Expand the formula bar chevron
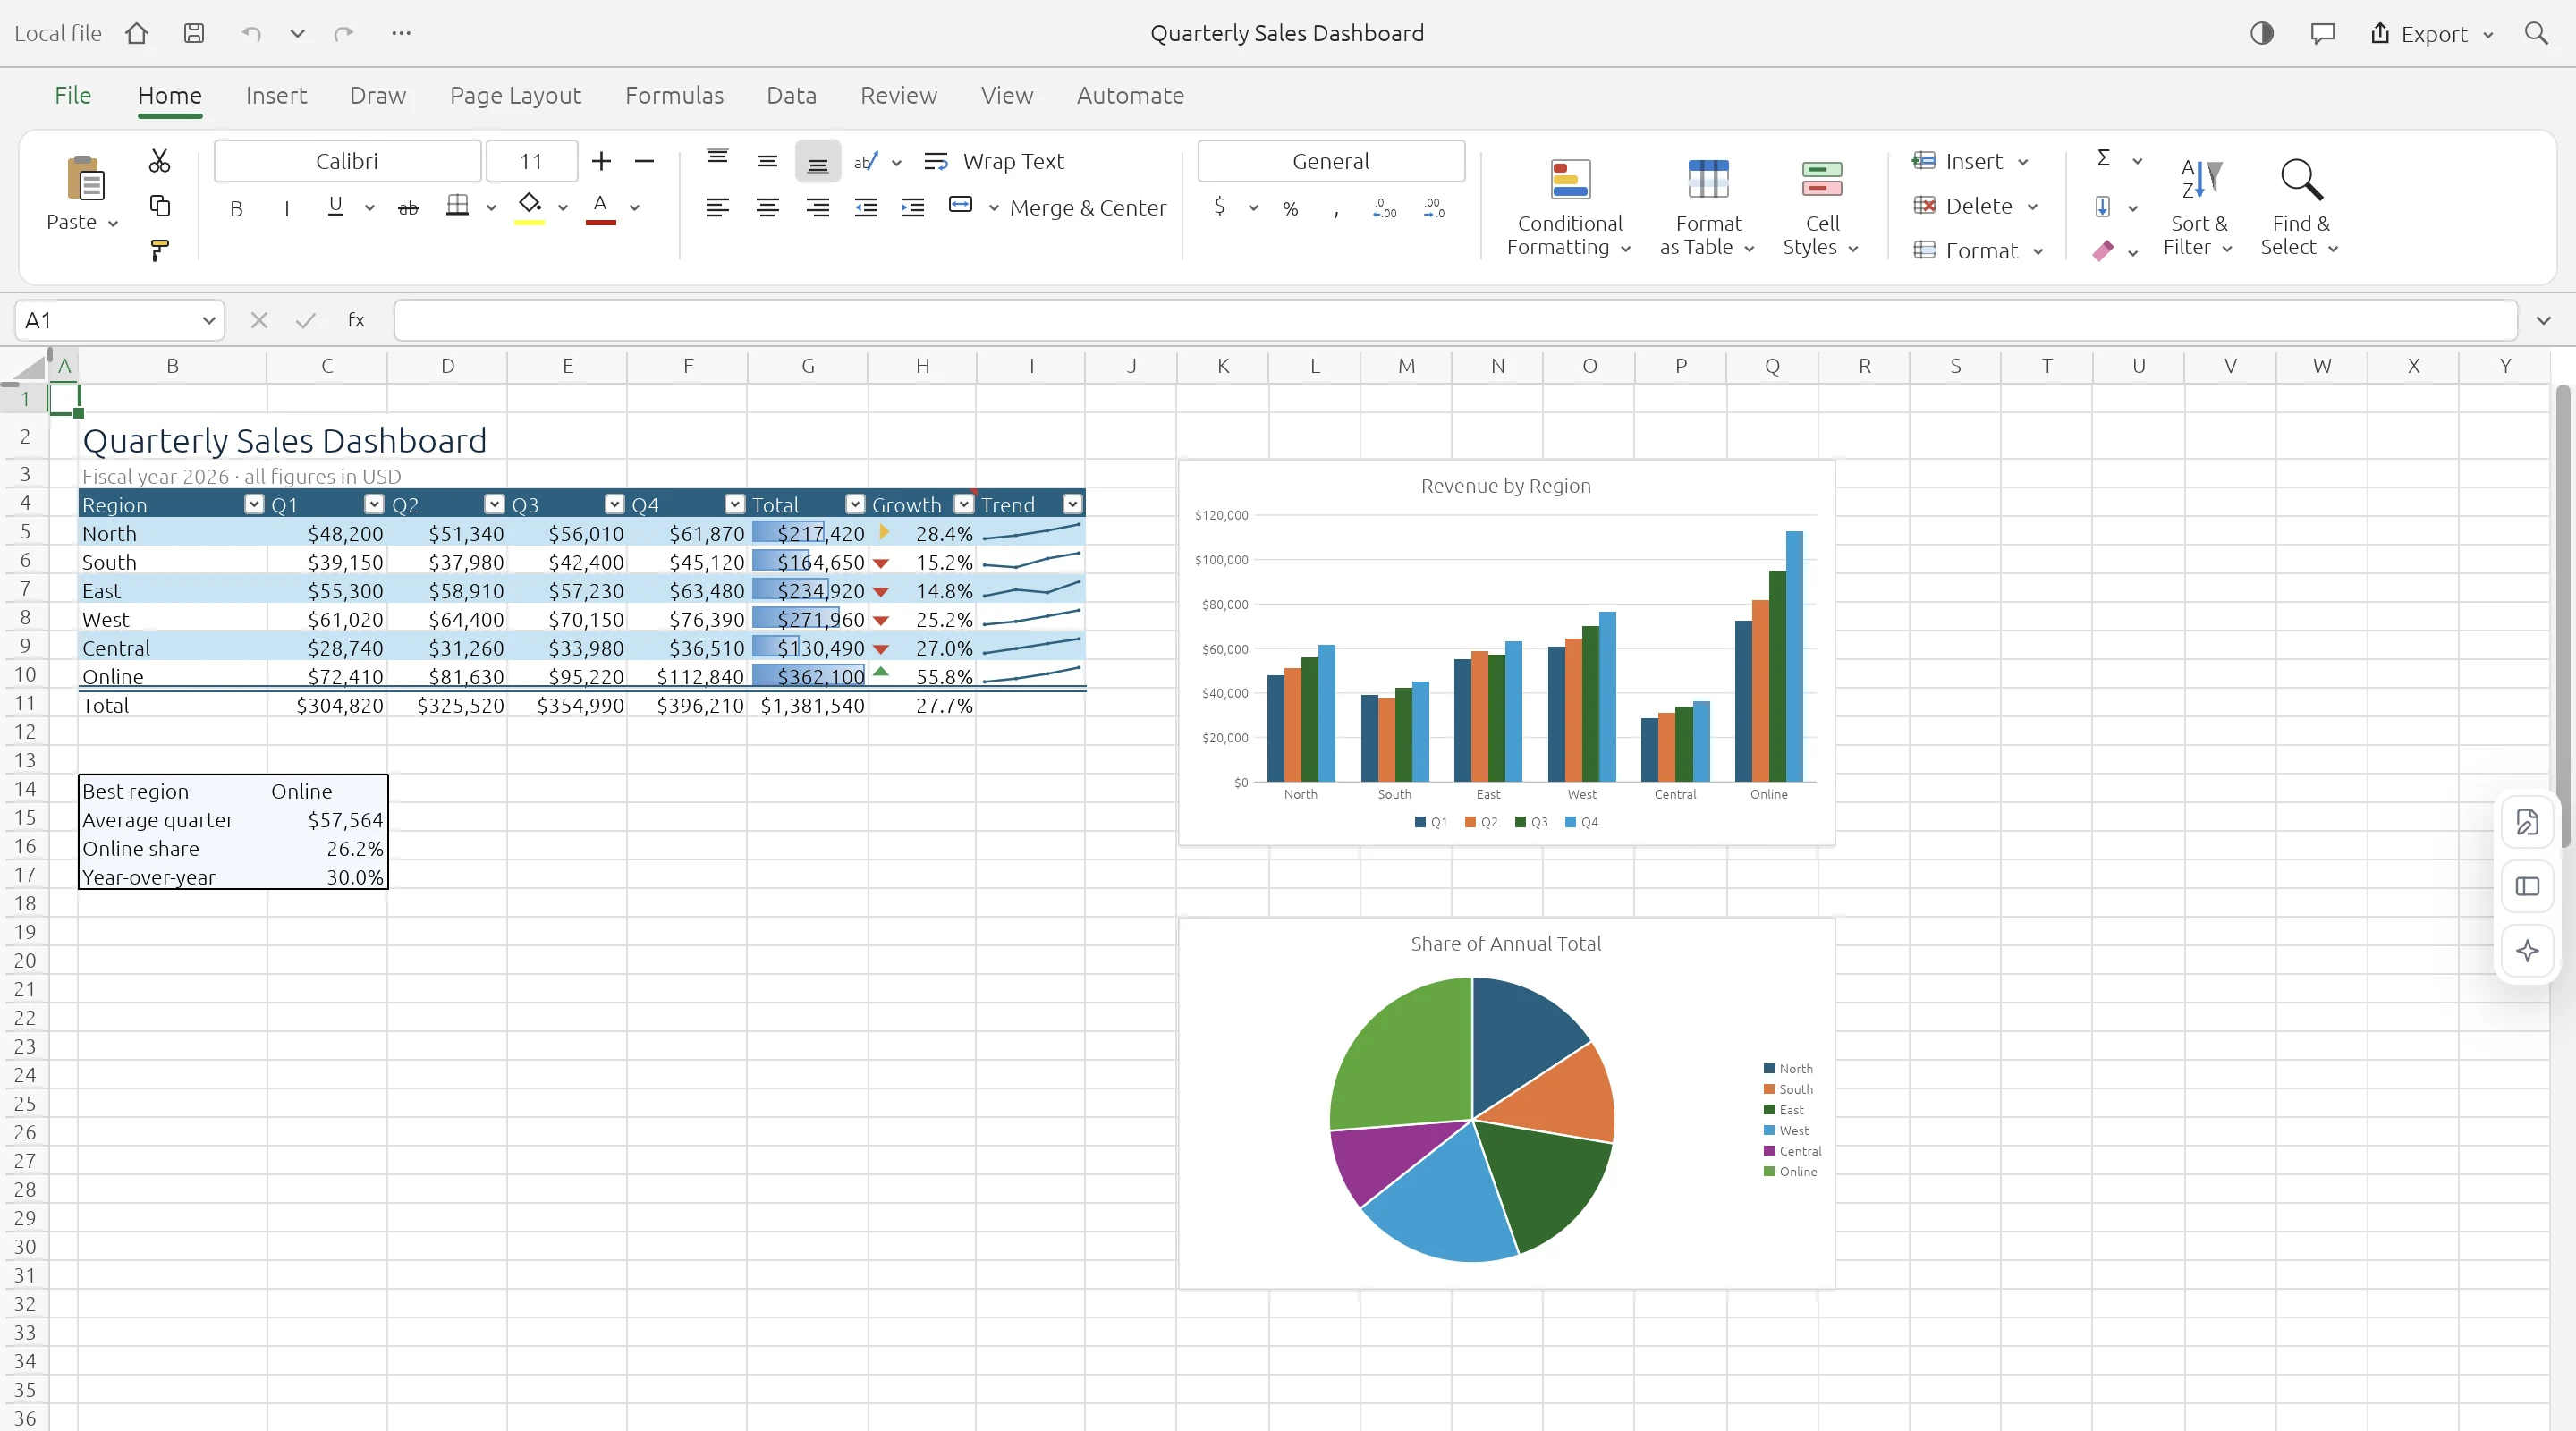This screenshot has width=2576, height=1431. pos(2544,320)
